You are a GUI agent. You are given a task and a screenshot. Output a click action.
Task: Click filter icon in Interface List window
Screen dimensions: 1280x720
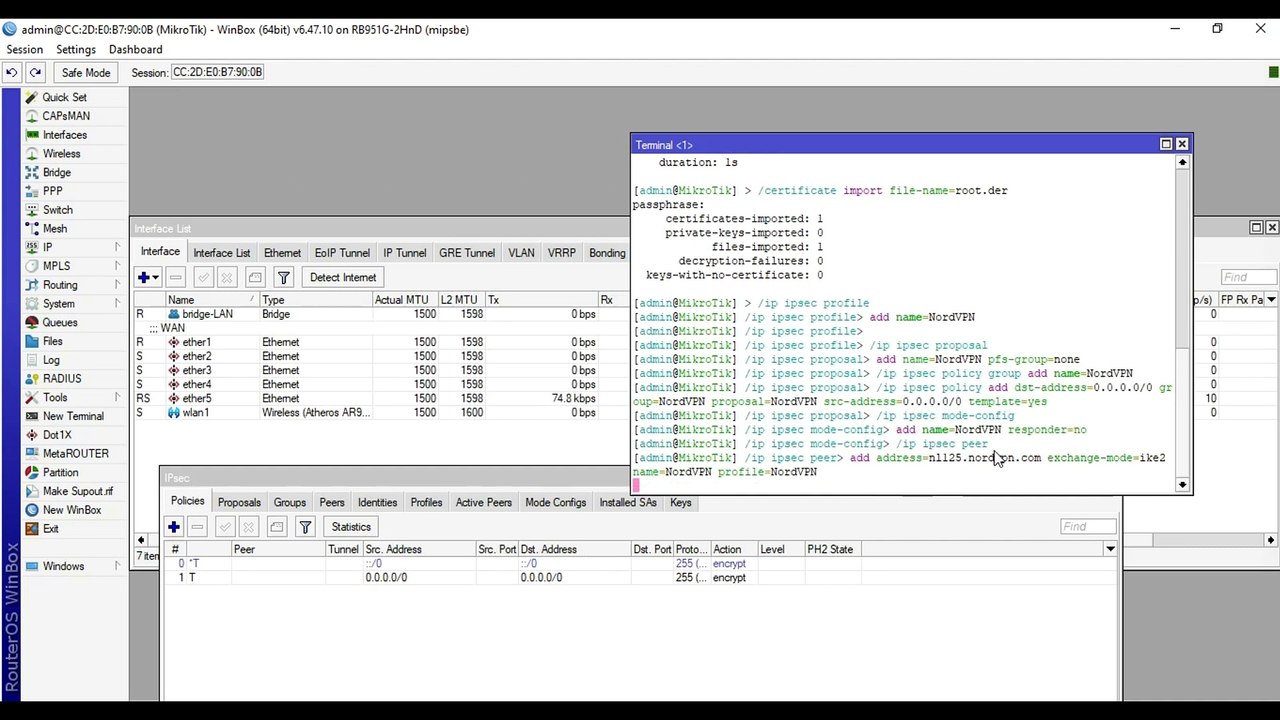[284, 277]
